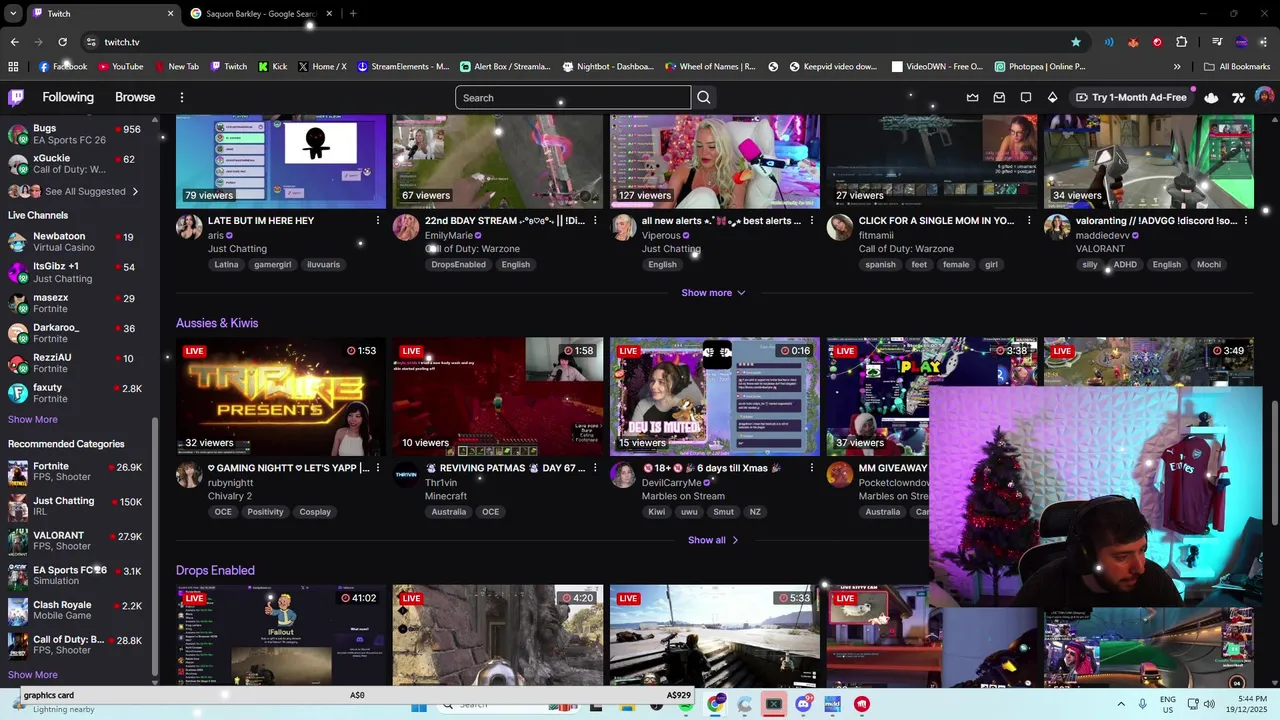Expand Show More recommended categories
Screen dimensions: 1280x720
pos(33,675)
